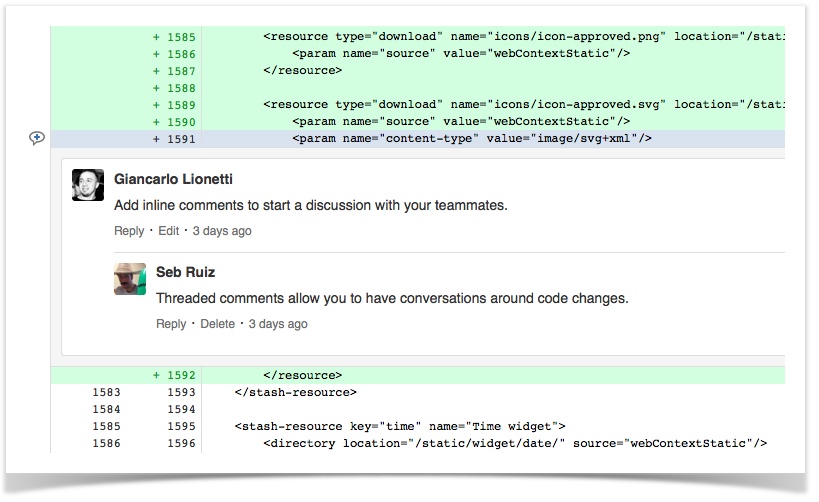
Task: Click the timestamp on Giancarlo's comment
Action: (x=221, y=231)
